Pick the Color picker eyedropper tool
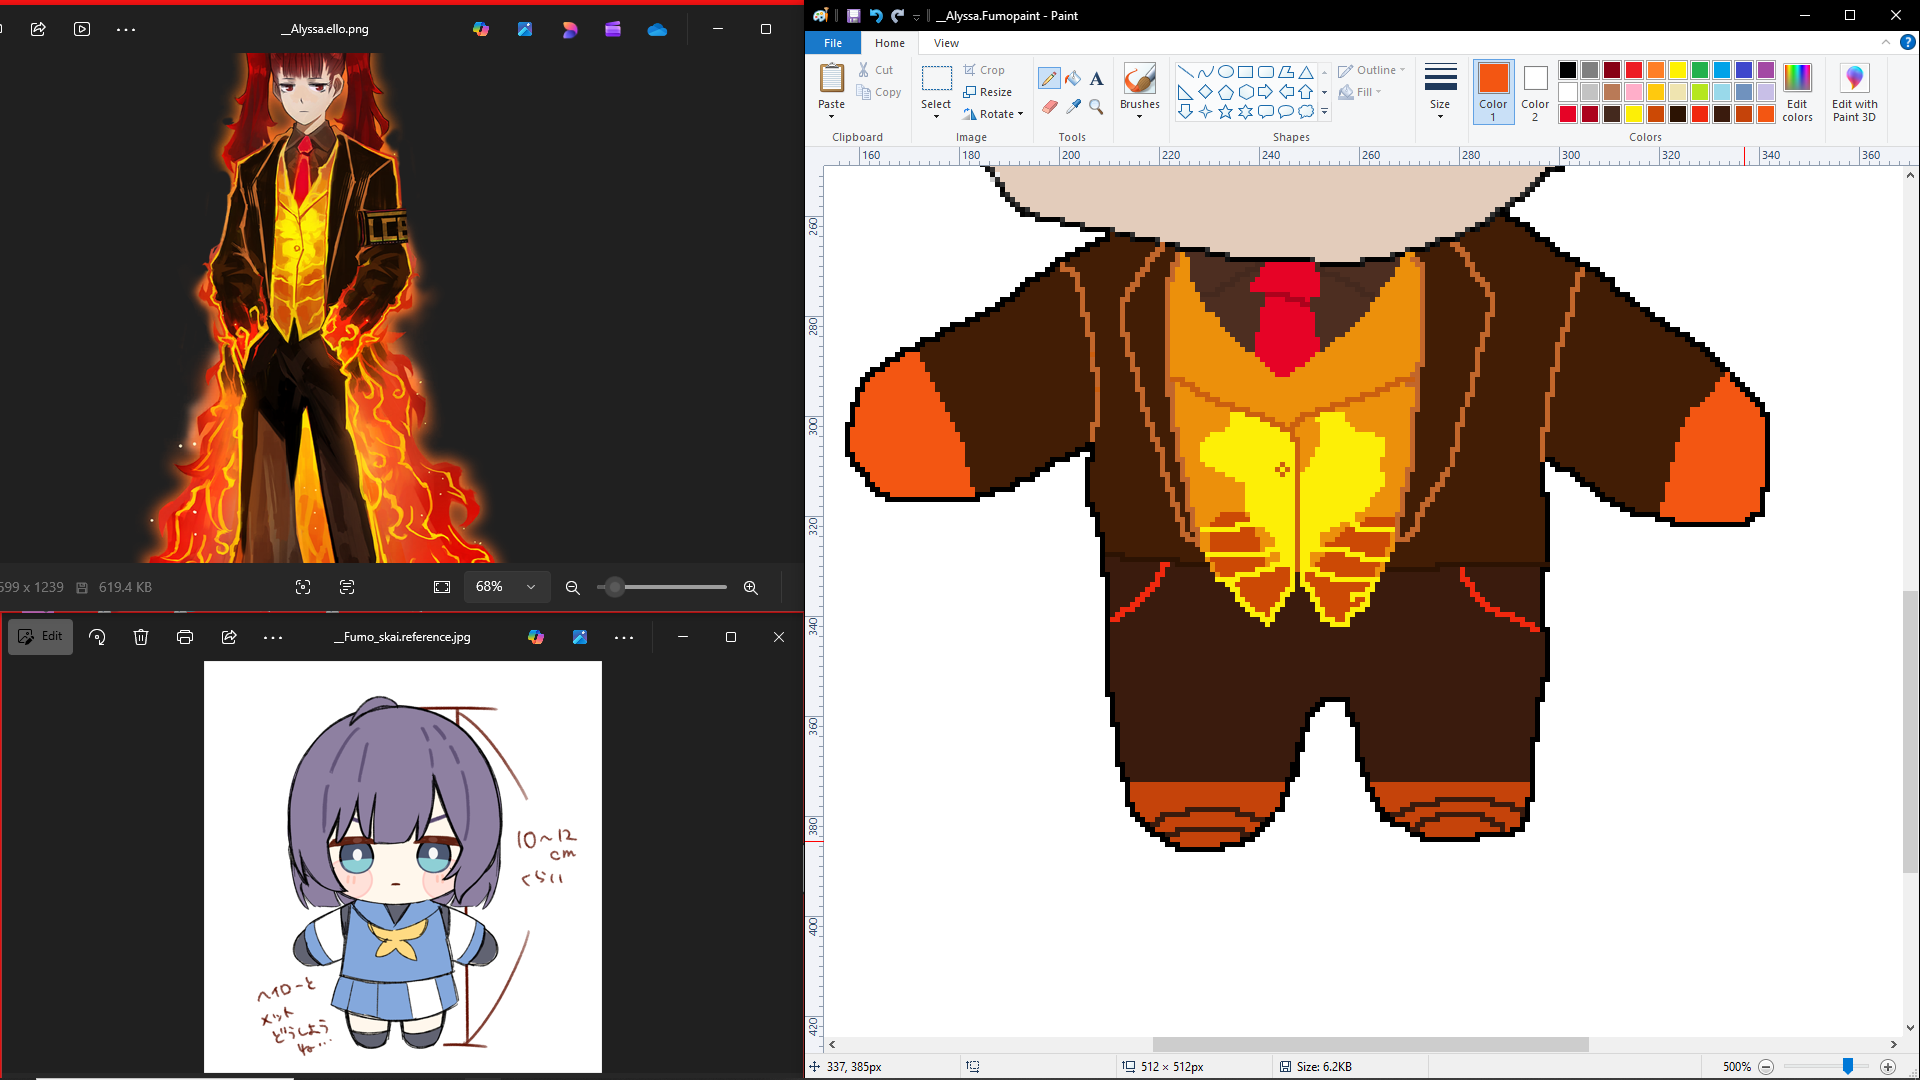Image resolution: width=1920 pixels, height=1080 pixels. [1073, 106]
